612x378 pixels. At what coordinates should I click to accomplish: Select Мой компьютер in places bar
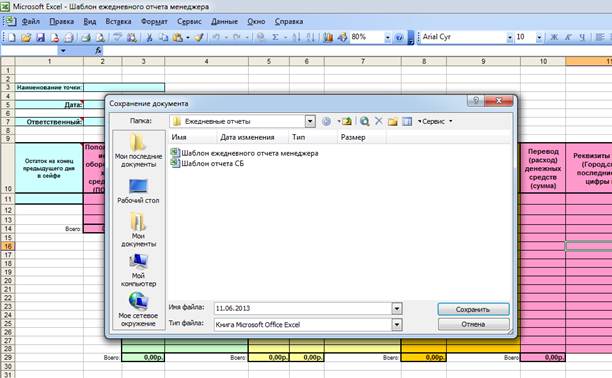(x=138, y=270)
